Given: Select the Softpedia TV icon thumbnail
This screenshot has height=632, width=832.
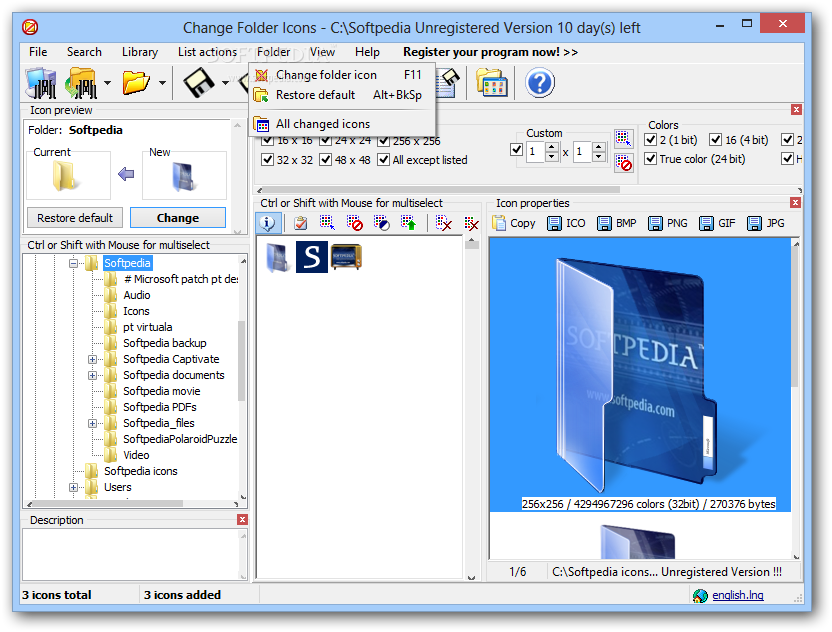Looking at the screenshot, I should tap(346, 257).
